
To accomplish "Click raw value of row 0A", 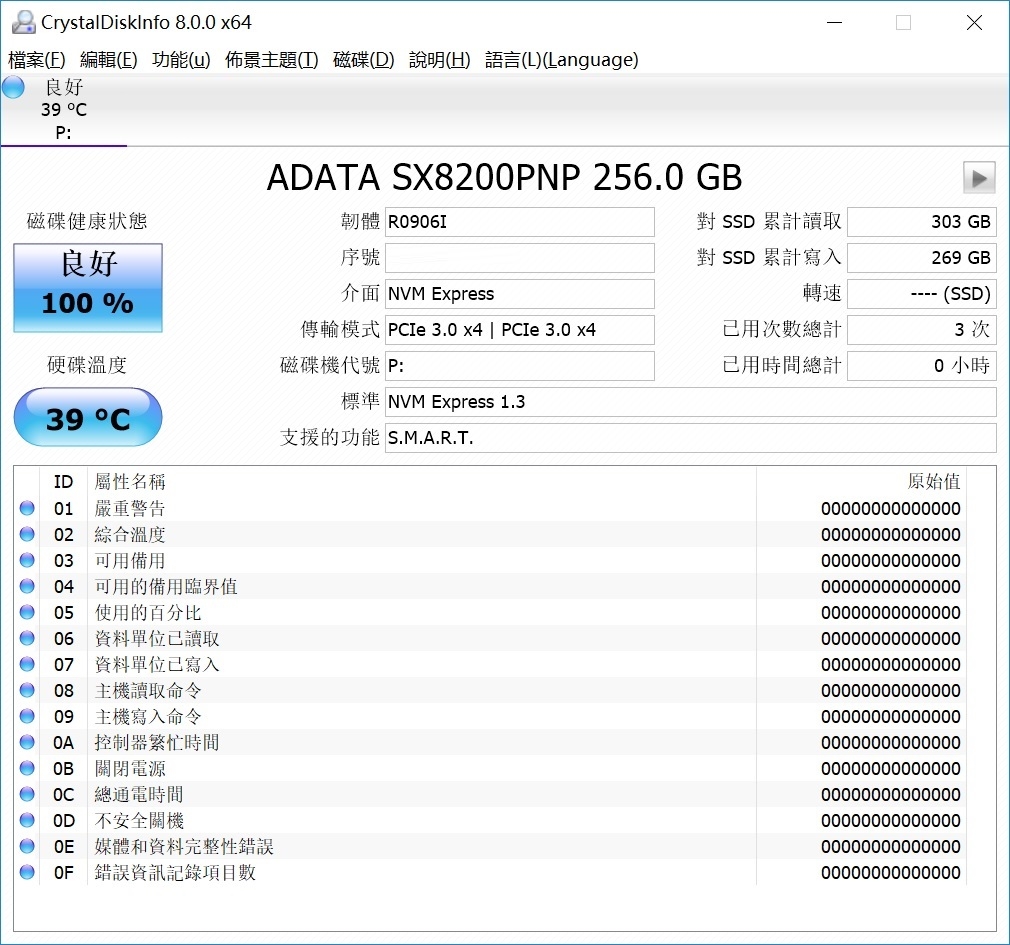I will point(891,742).
